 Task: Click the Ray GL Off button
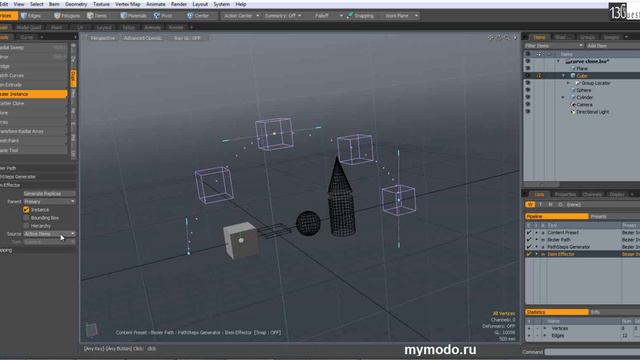click(187, 38)
